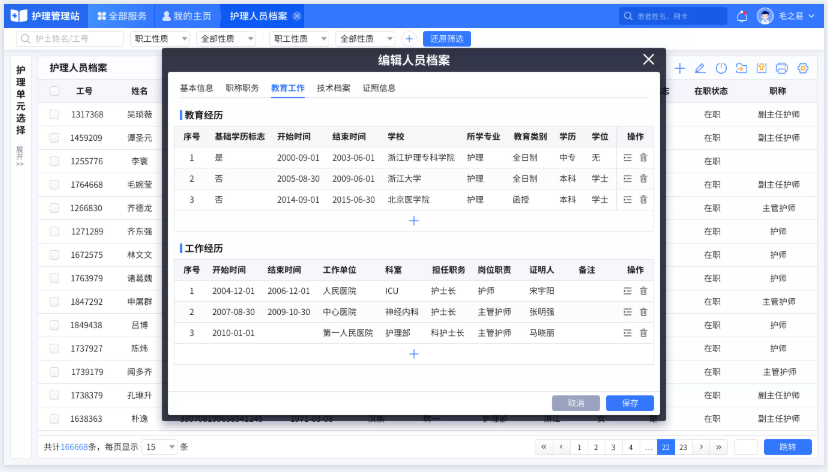Click the 跳转 button
Viewport: 828px width, 472px height.
click(787, 447)
